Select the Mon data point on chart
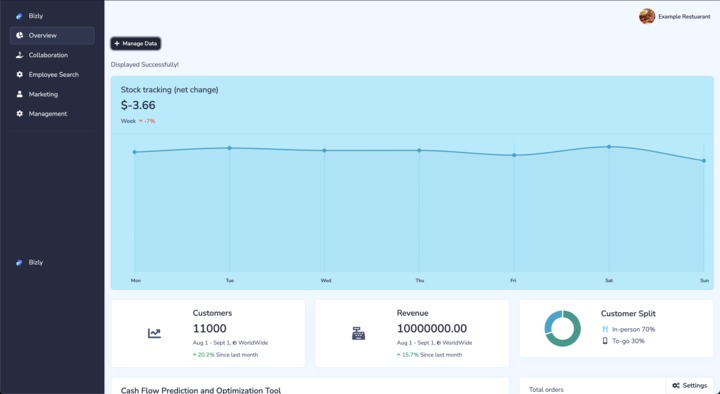 pyautogui.click(x=135, y=152)
